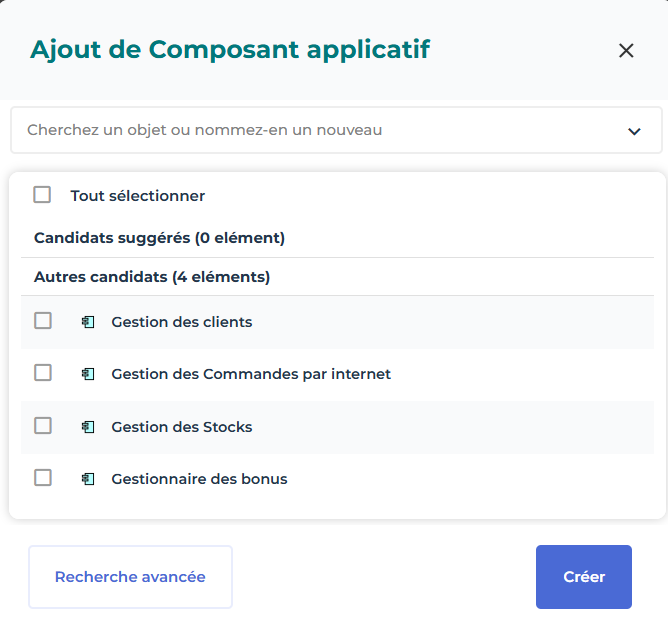Viewport: 668px width, 625px height.
Task: Click the Autres candidats section header
Action: (152, 276)
